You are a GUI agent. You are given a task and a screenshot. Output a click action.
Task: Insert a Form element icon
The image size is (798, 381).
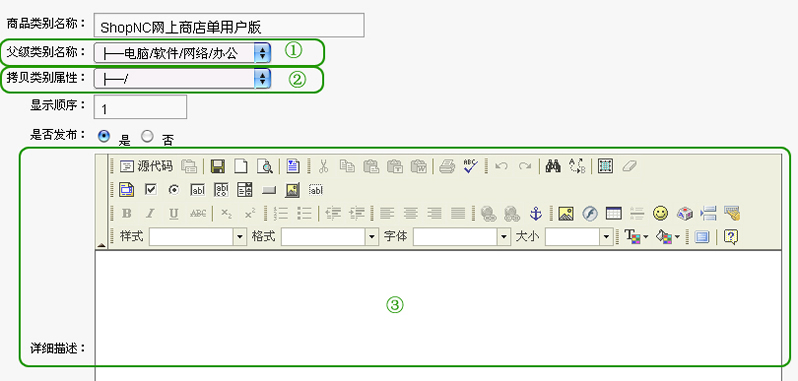127,190
